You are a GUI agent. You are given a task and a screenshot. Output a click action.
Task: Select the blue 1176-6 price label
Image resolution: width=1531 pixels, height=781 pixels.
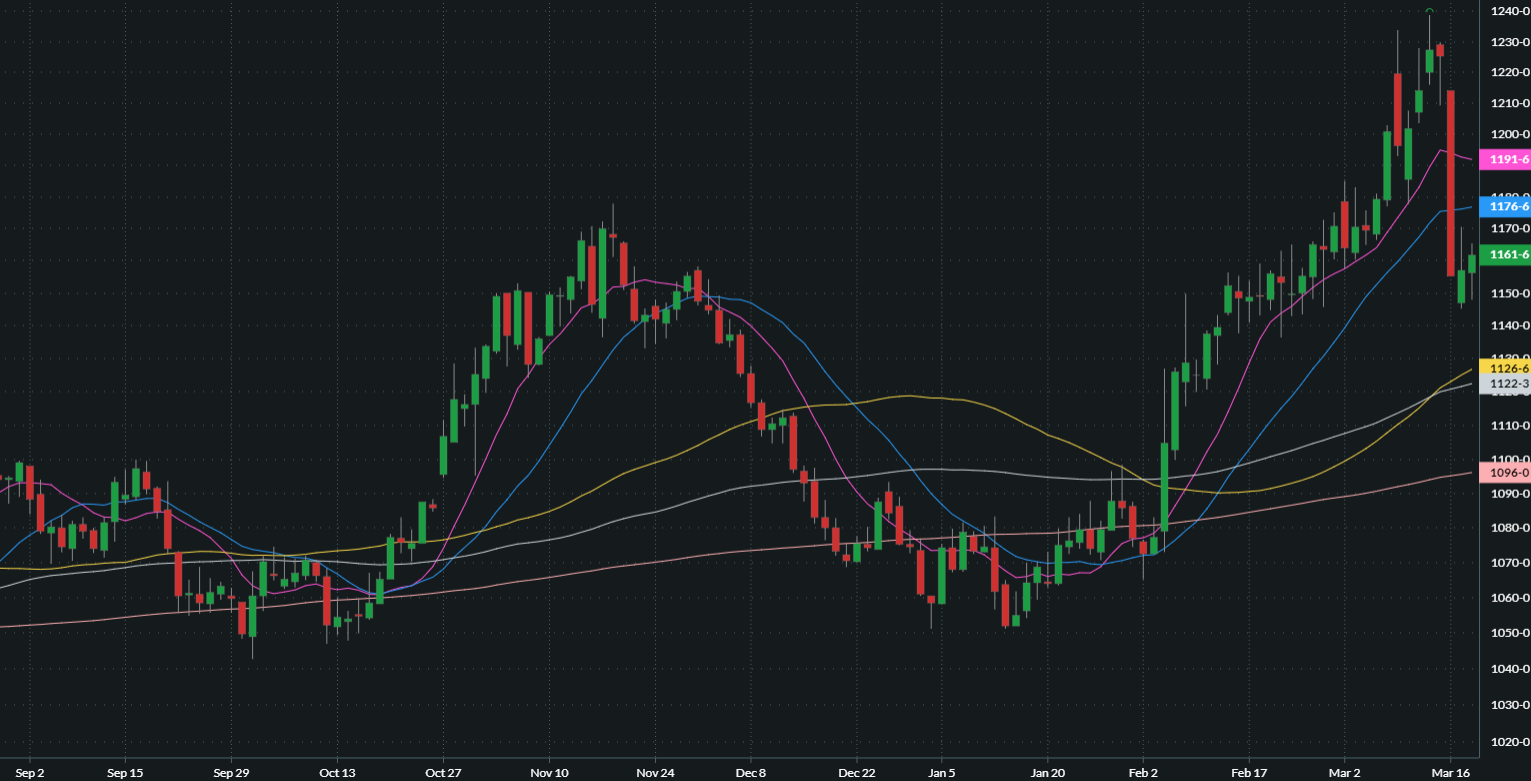coord(1504,207)
